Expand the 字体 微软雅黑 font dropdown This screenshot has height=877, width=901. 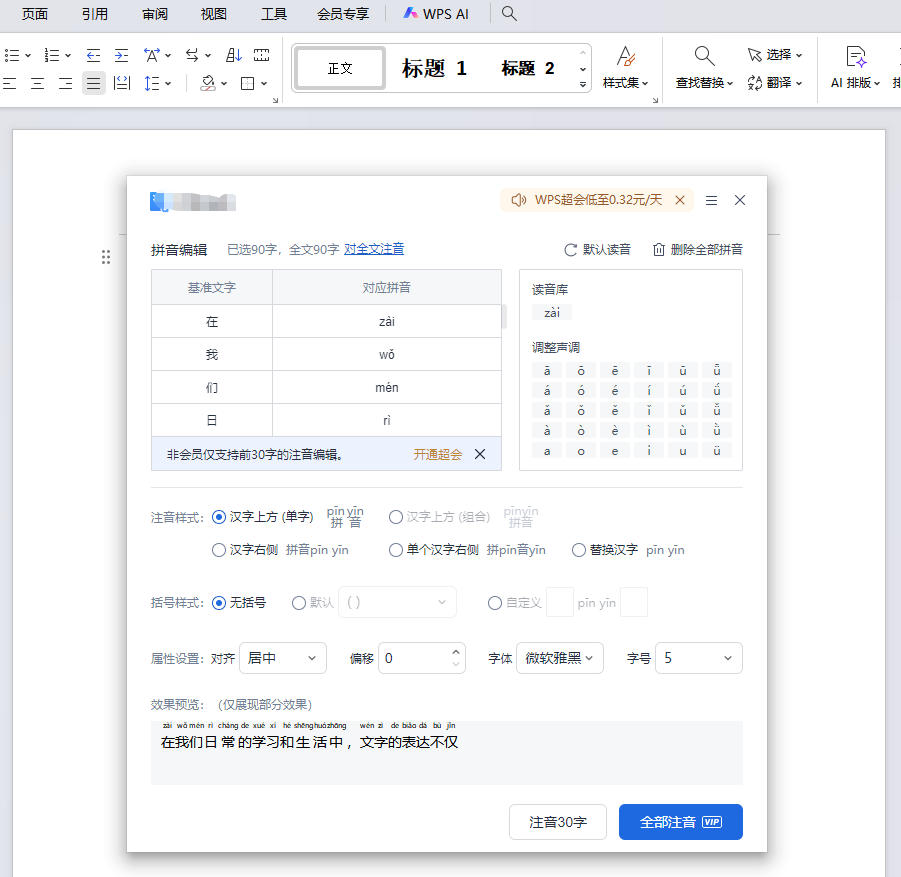tap(559, 658)
